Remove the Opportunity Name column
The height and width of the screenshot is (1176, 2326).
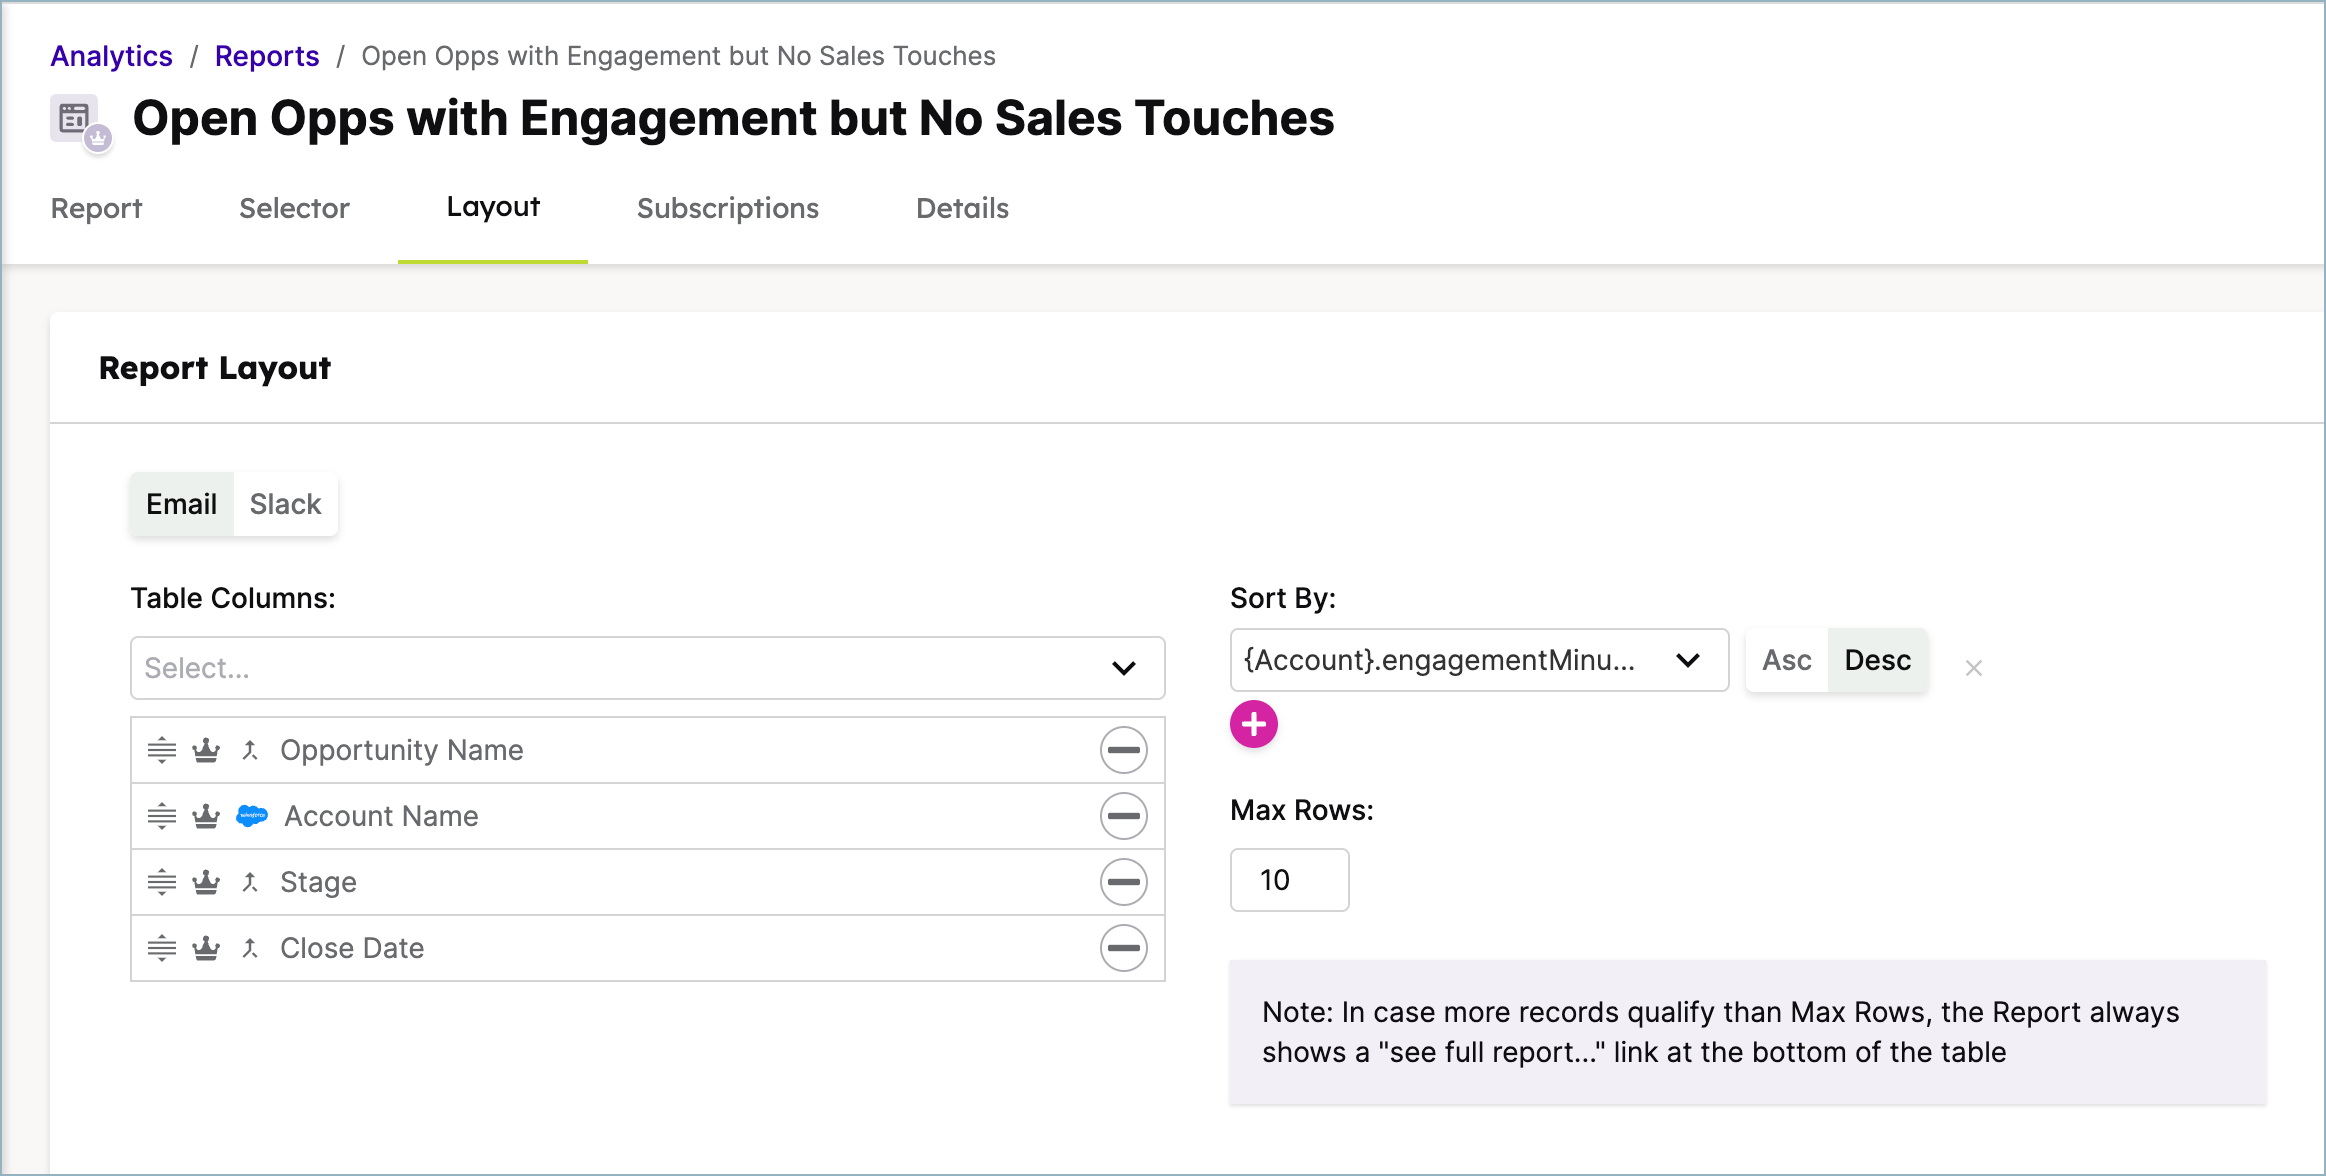[x=1124, y=750]
